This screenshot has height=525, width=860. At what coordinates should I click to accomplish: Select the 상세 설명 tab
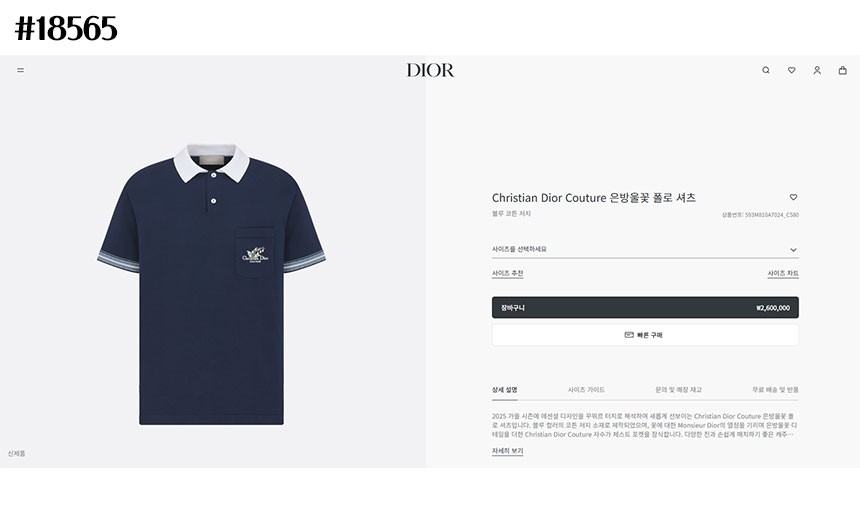point(504,390)
